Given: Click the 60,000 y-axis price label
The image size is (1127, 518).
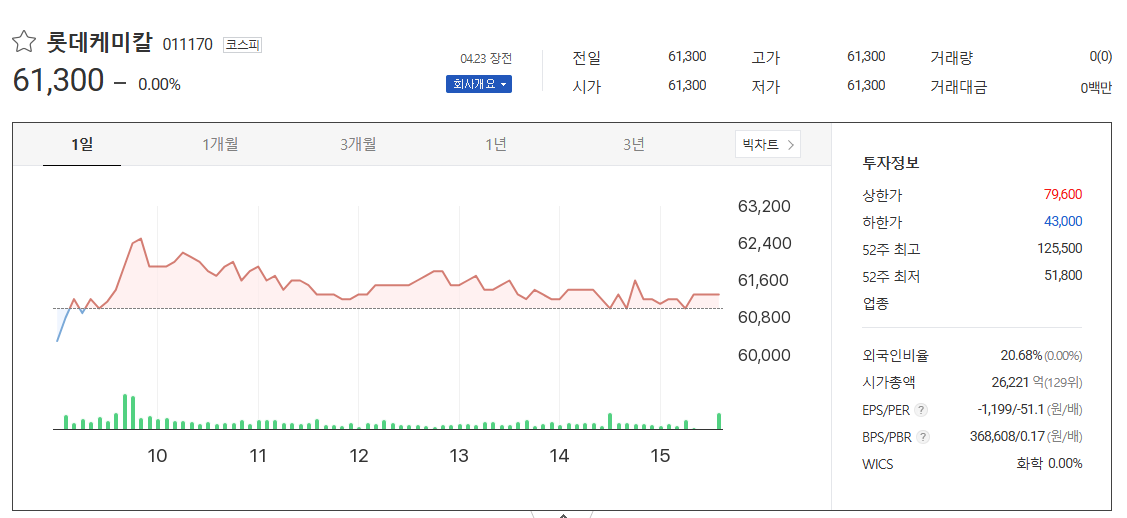Looking at the screenshot, I should (x=764, y=355).
